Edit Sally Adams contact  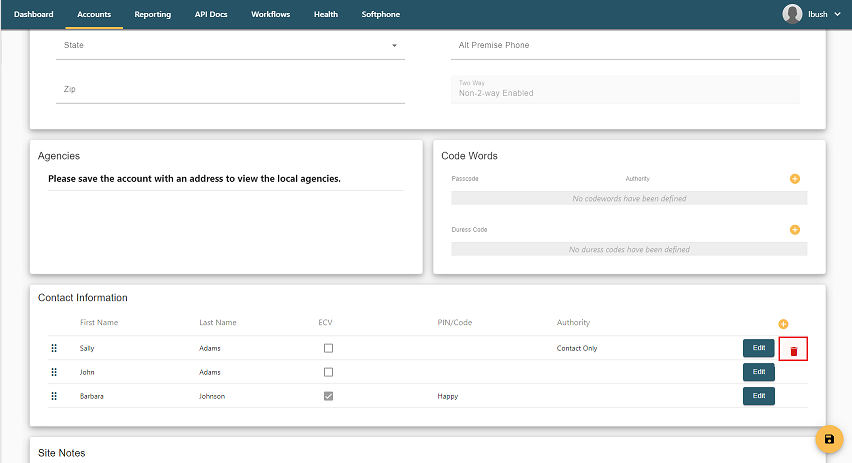[x=758, y=348]
